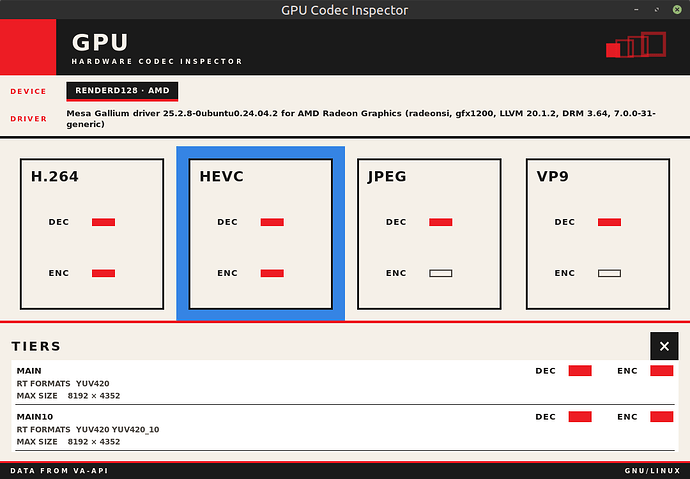The height and width of the screenshot is (479, 690).
Task: Click the HEVC ENC red indicator
Action: pyautogui.click(x=272, y=273)
